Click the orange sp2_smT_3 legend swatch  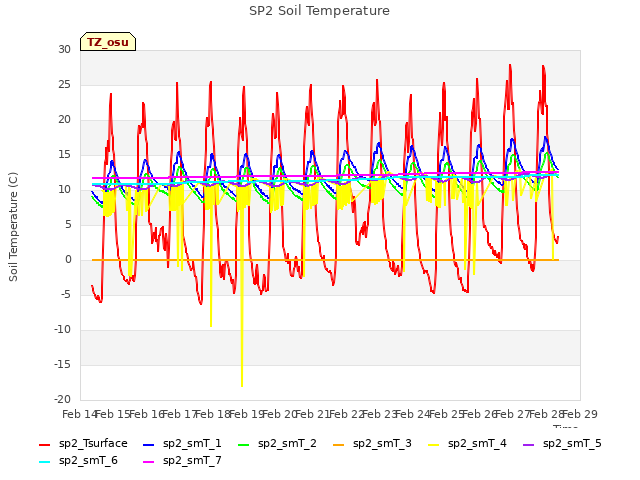coord(338,444)
